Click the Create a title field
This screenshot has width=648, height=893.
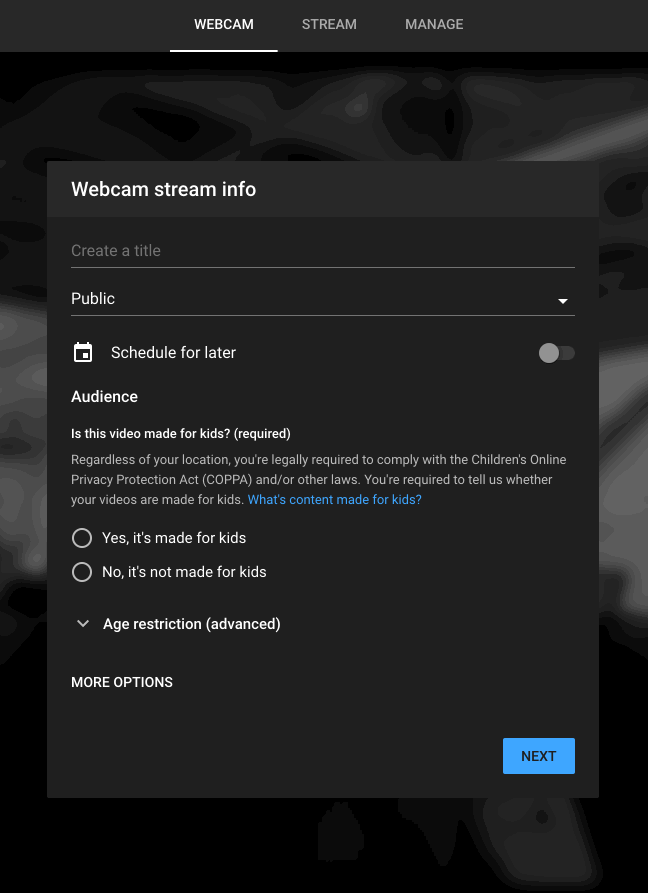(323, 251)
